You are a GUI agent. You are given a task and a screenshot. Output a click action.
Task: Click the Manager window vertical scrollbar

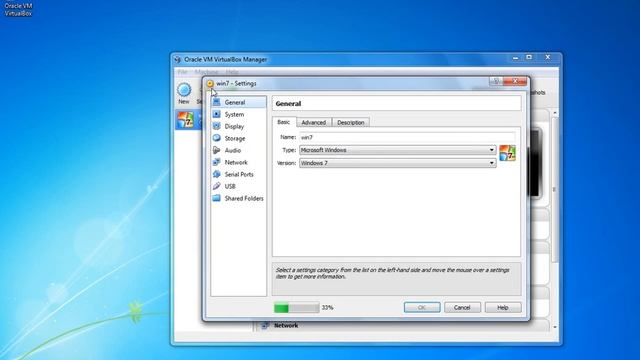pos(554,190)
